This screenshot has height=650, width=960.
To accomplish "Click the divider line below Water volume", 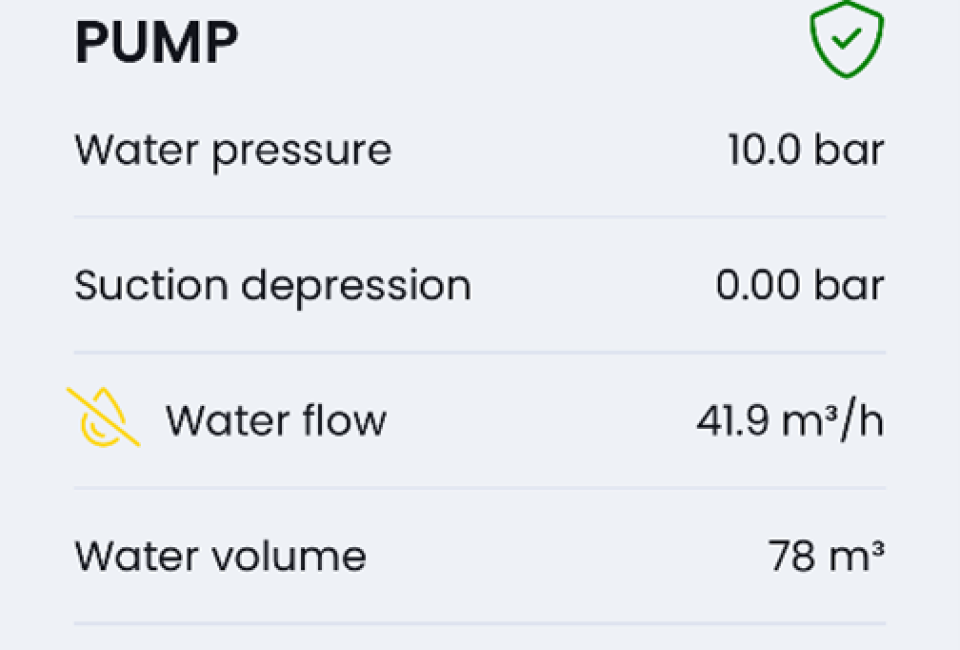I will (480, 623).
